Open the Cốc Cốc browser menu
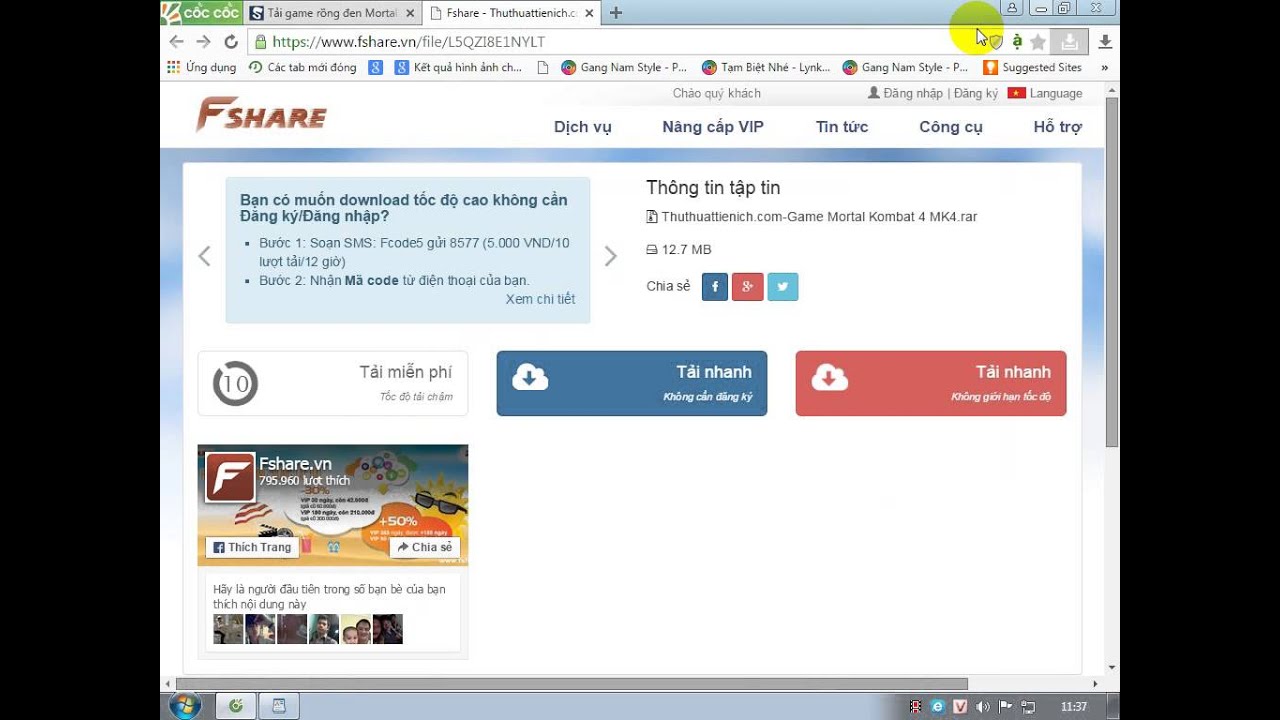Screen dimensions: 1280x720 point(200,12)
